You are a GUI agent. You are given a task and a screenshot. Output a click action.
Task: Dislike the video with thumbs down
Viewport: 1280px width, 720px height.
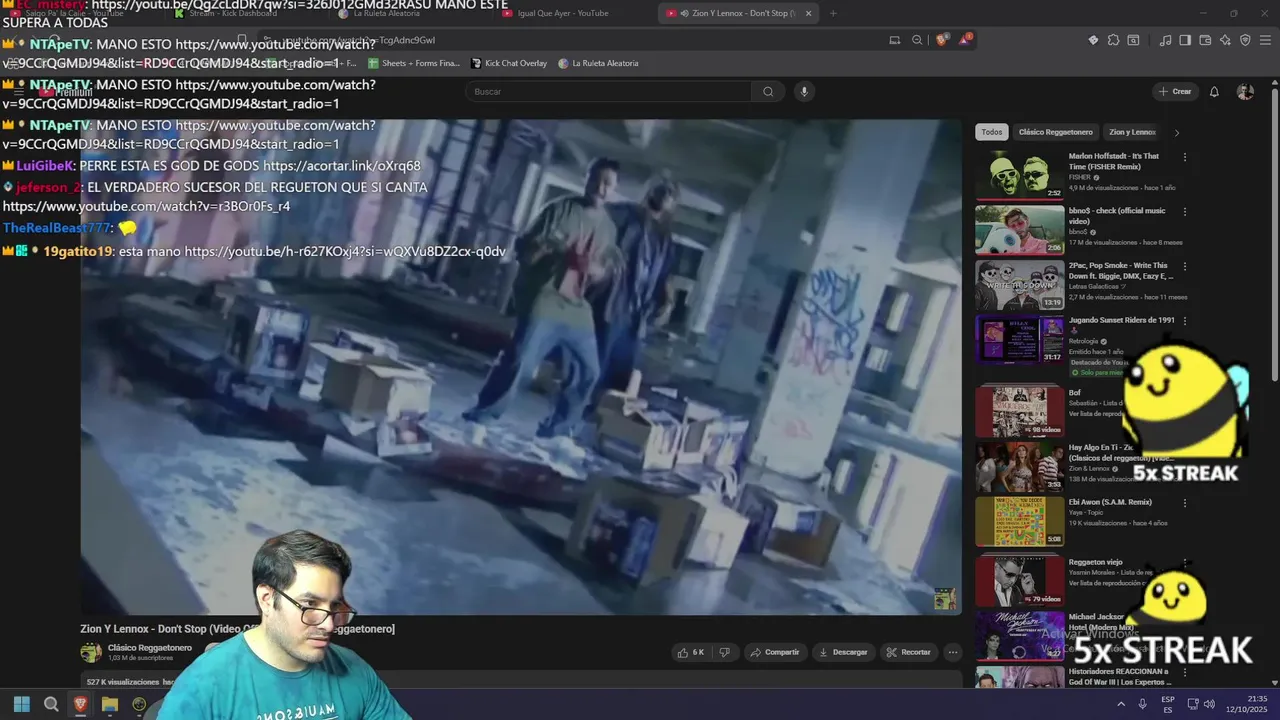(725, 652)
